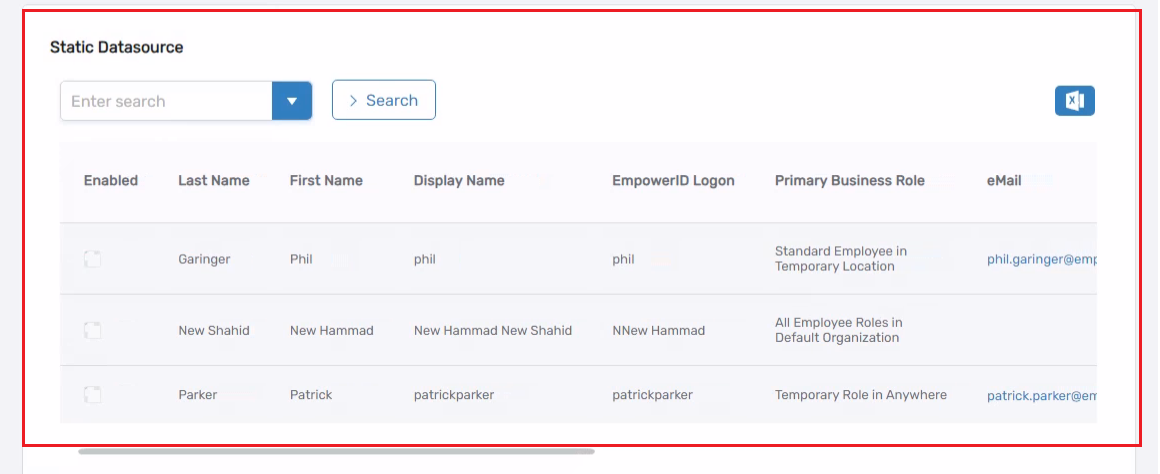The height and width of the screenshot is (474, 1160).
Task: Sort by the Display Name column header
Action: coord(459,180)
